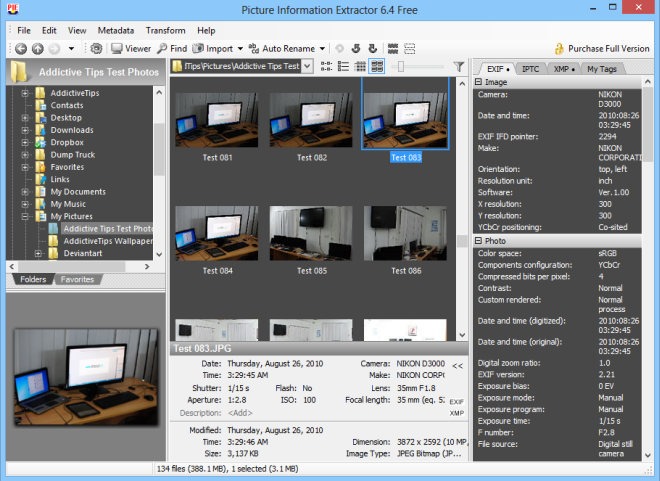This screenshot has width=660, height=481.
Task: Rotate image clockwise using toolbar icon
Action: pos(373,48)
